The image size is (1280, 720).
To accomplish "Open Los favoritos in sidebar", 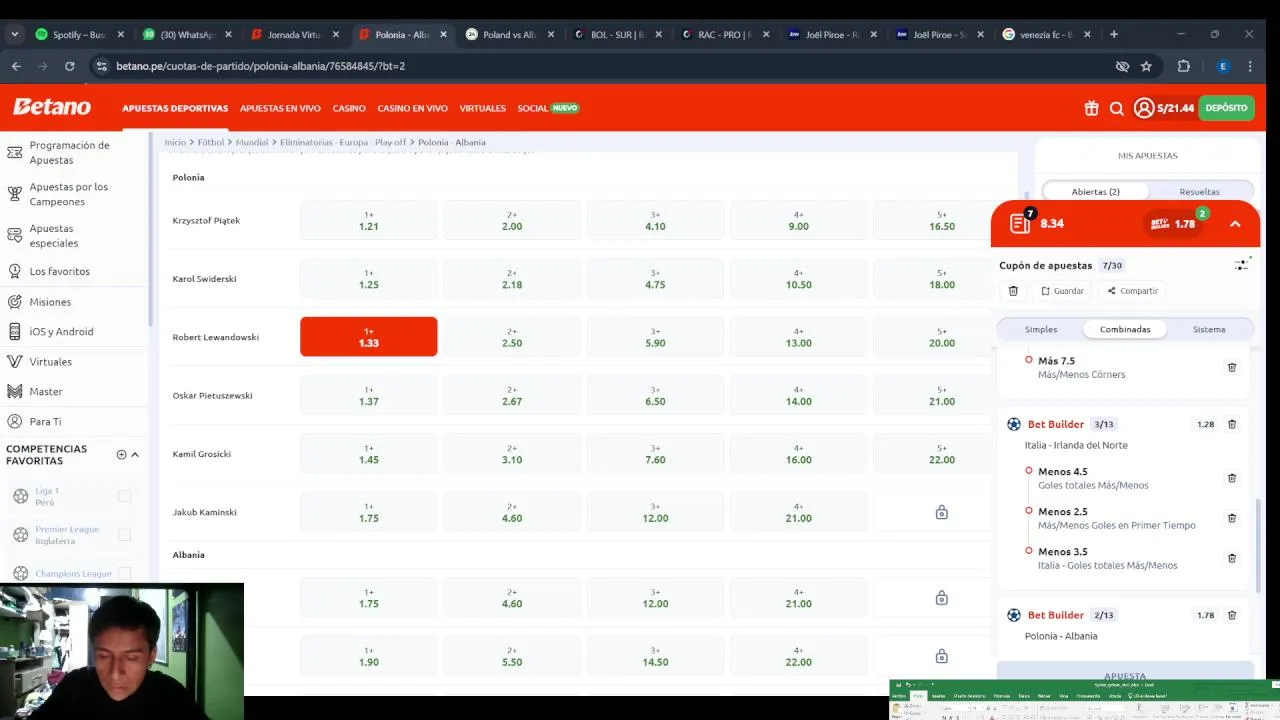I will click(x=60, y=271).
